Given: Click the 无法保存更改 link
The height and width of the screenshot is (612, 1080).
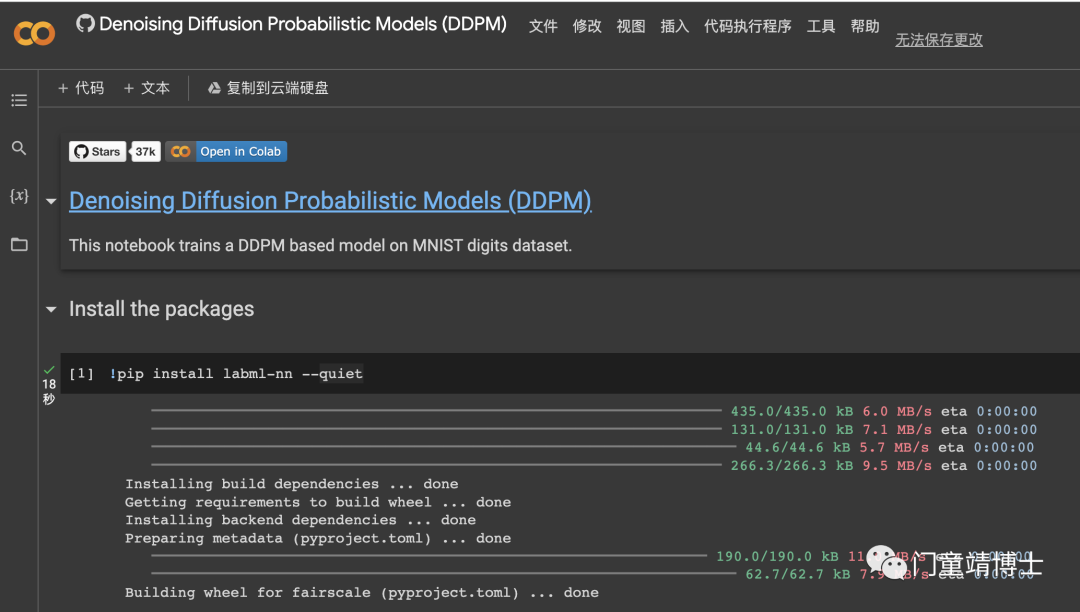Looking at the screenshot, I should tap(939, 40).
